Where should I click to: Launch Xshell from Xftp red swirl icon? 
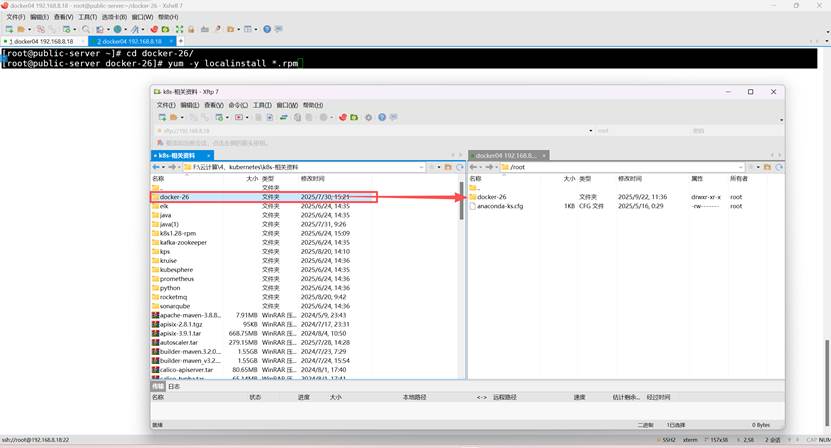click(343, 117)
